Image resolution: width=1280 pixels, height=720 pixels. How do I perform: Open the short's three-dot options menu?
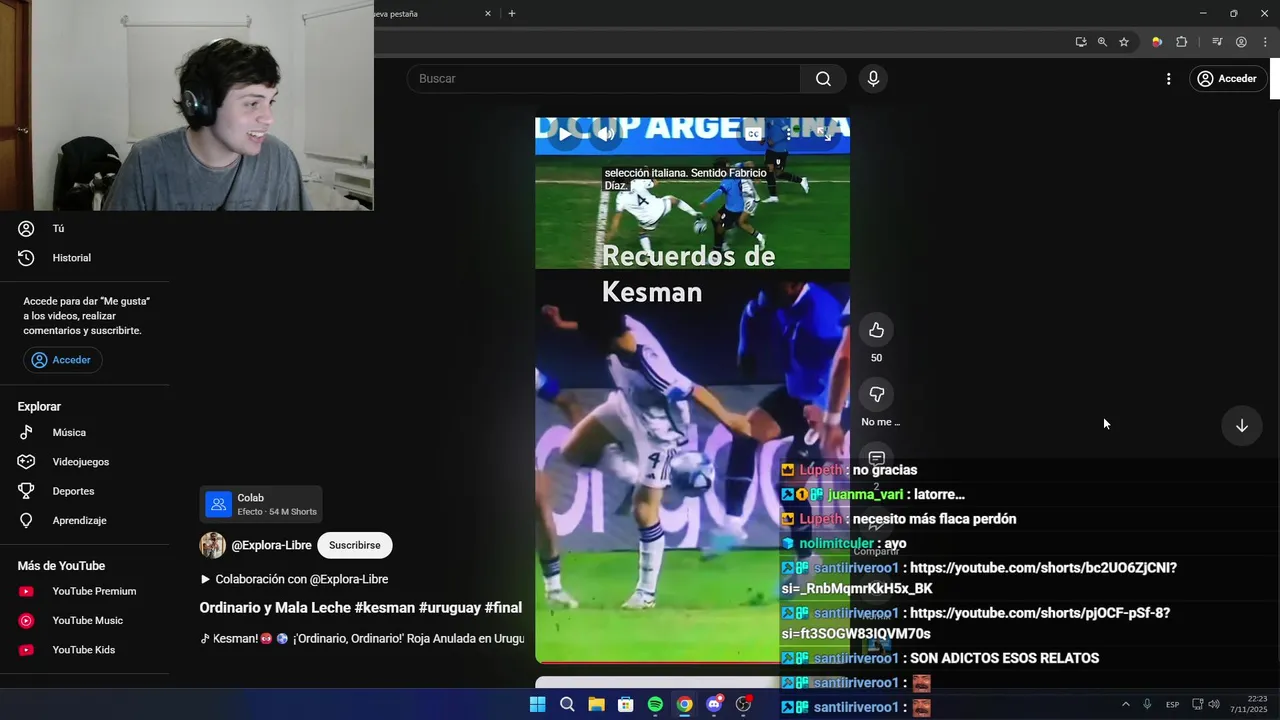click(x=789, y=134)
